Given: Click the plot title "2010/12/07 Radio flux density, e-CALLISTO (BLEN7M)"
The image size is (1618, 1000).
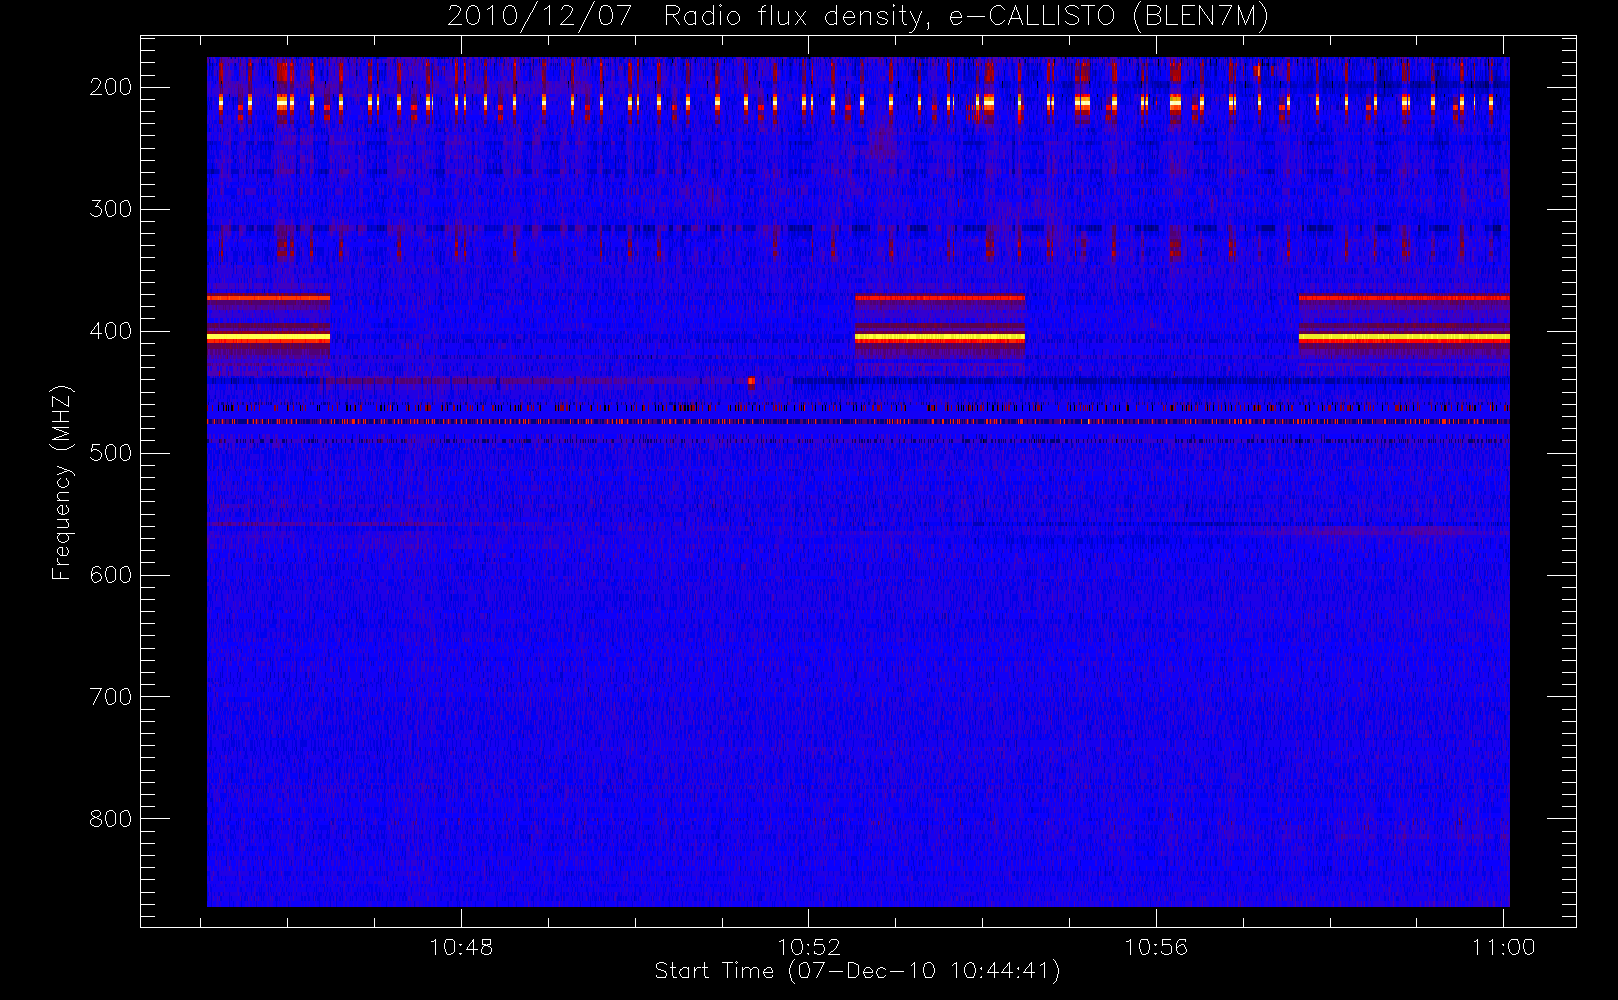Looking at the screenshot, I should 857,17.
